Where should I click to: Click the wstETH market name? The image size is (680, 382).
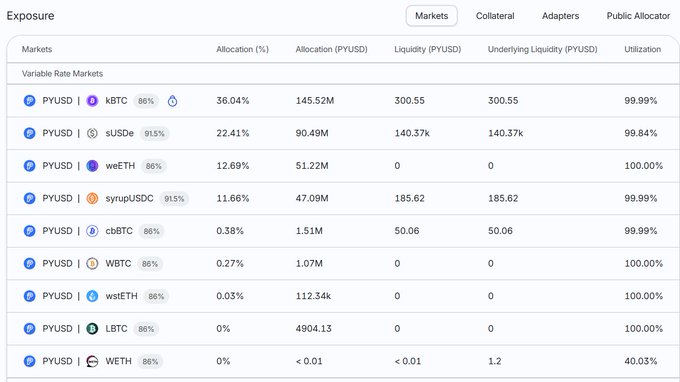[121, 296]
